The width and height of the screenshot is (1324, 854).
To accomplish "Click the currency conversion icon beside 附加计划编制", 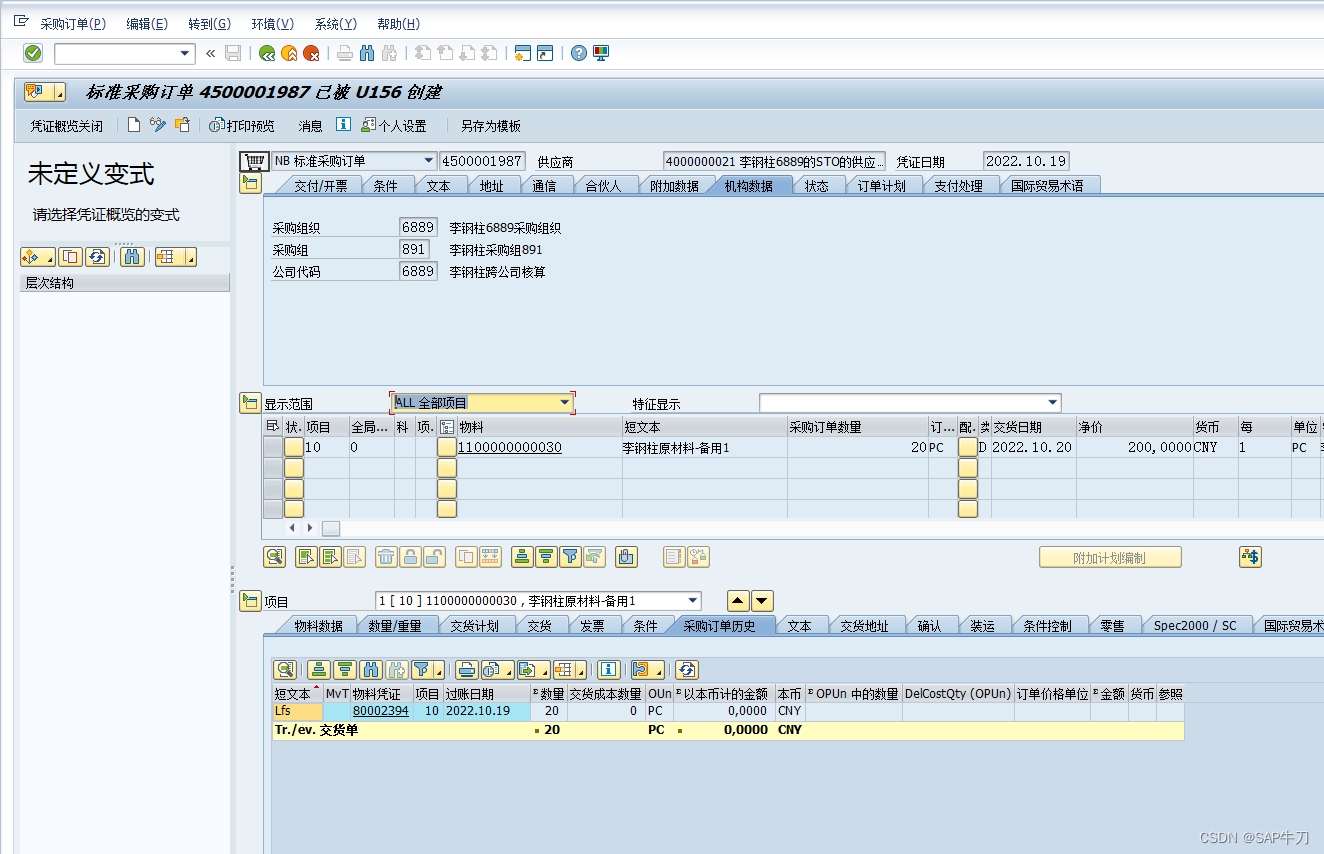I will point(1250,557).
